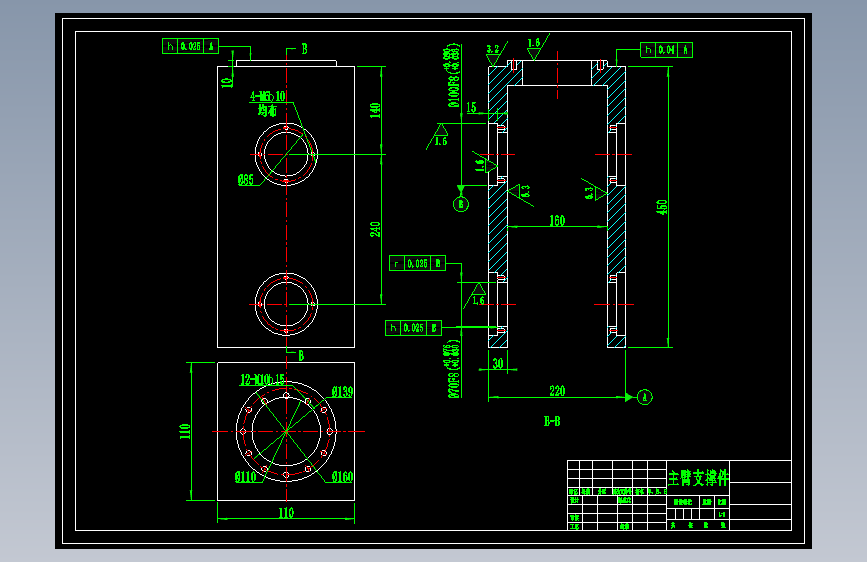The image size is (867, 562).
Task: Select the 主臂支撑件 title block text
Action: click(x=698, y=477)
